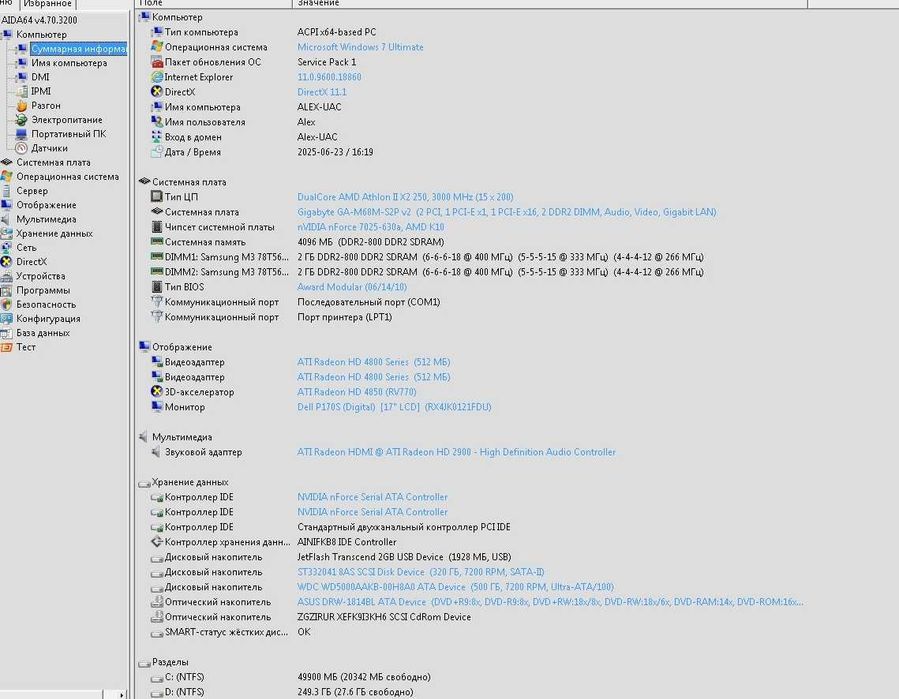
Task: Click the Программы icon in sidebar
Action: (6, 290)
